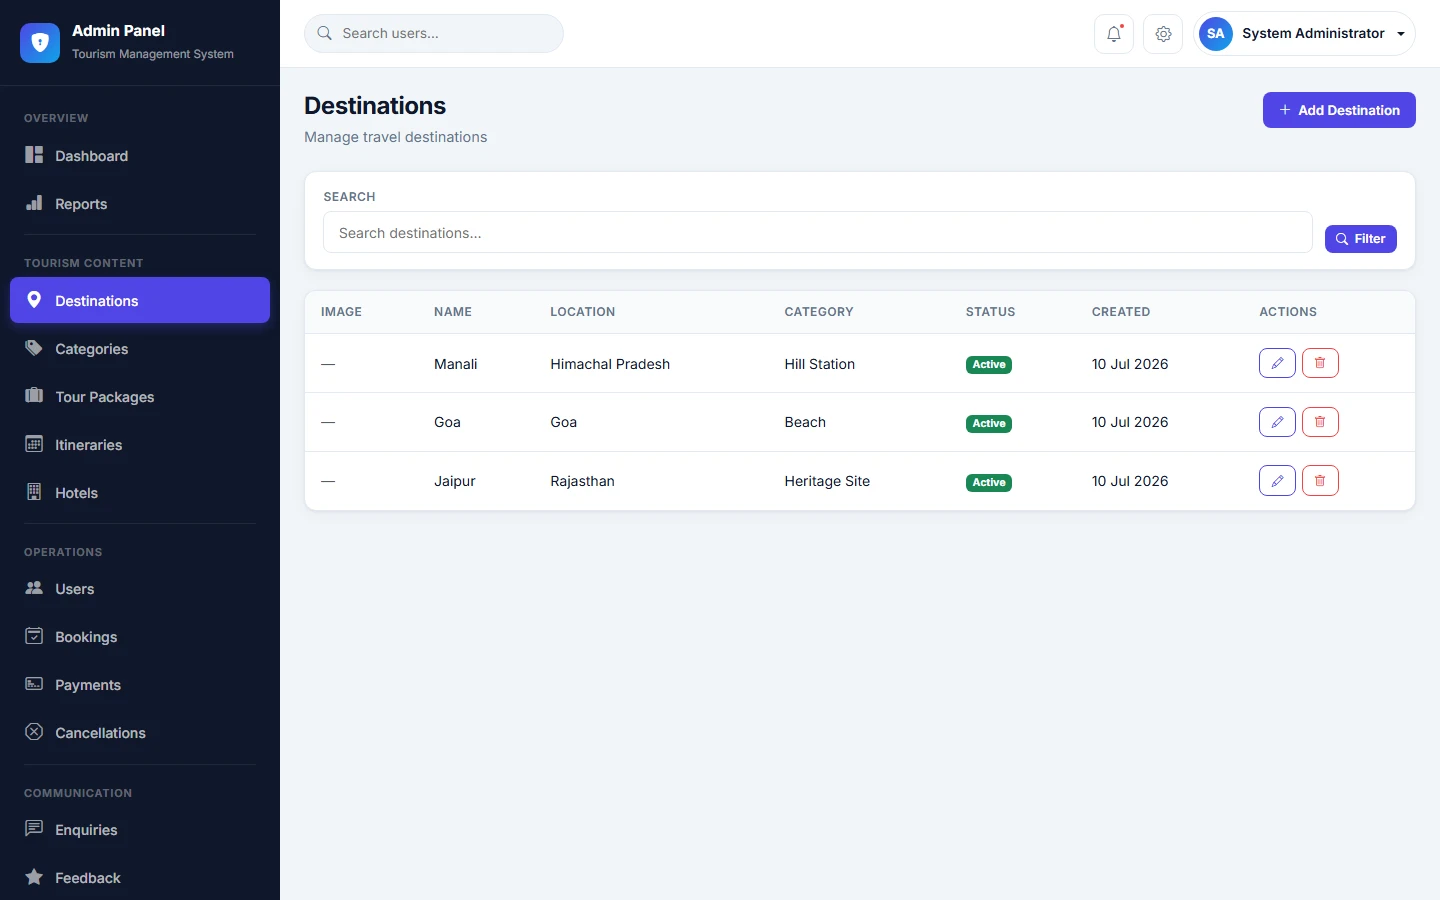The width and height of the screenshot is (1440, 900).
Task: Switch to Itineraries page
Action: pos(140,445)
